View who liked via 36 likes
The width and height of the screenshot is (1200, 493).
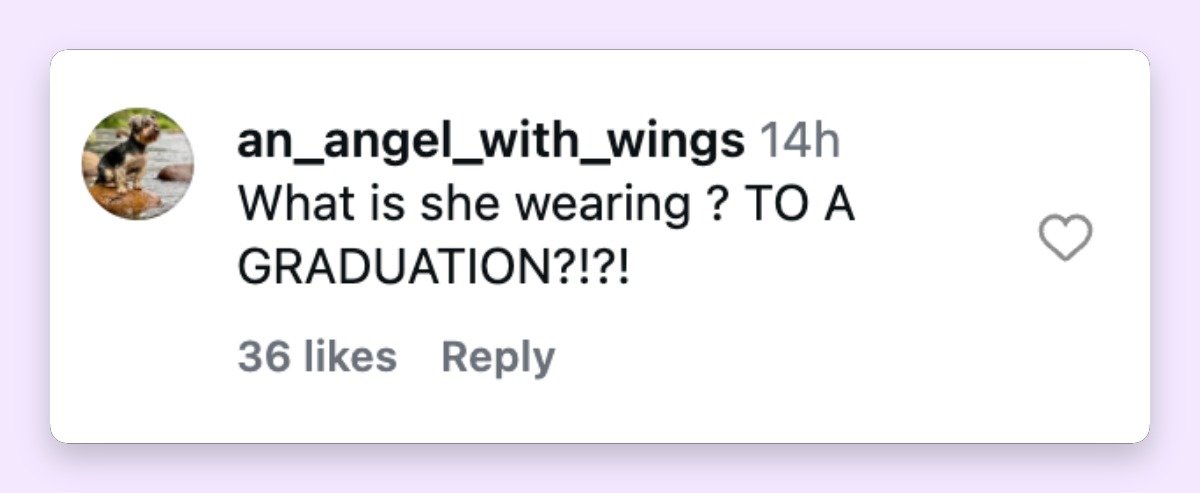[x=317, y=357]
